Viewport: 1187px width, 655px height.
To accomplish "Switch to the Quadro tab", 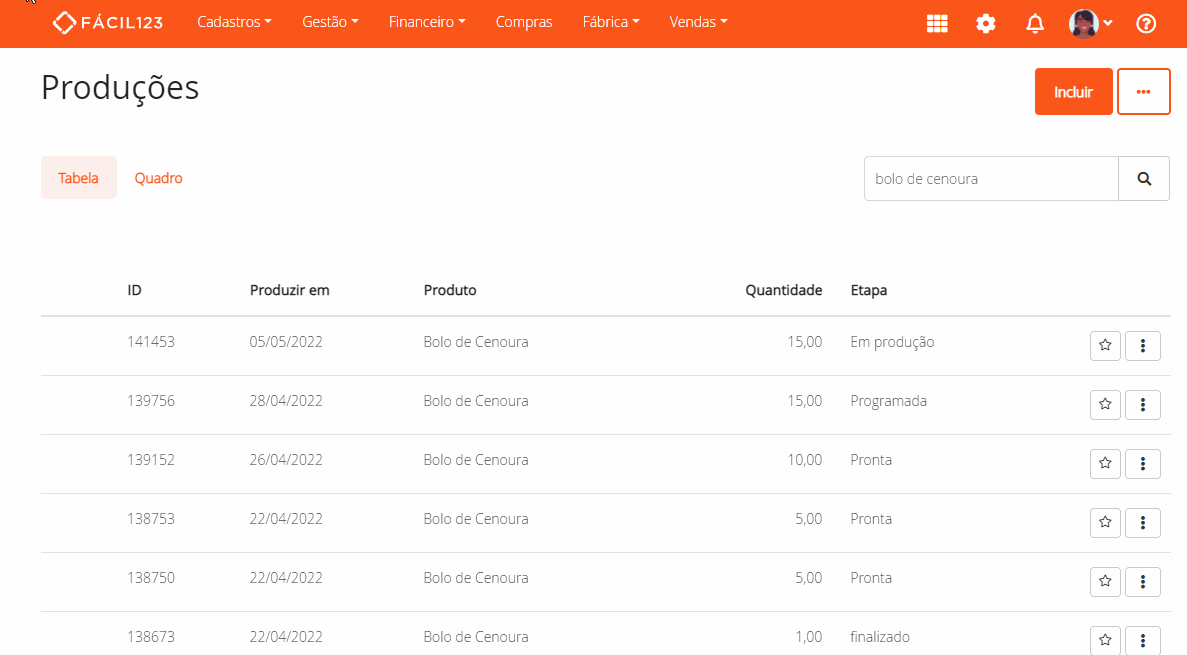I will pyautogui.click(x=158, y=178).
